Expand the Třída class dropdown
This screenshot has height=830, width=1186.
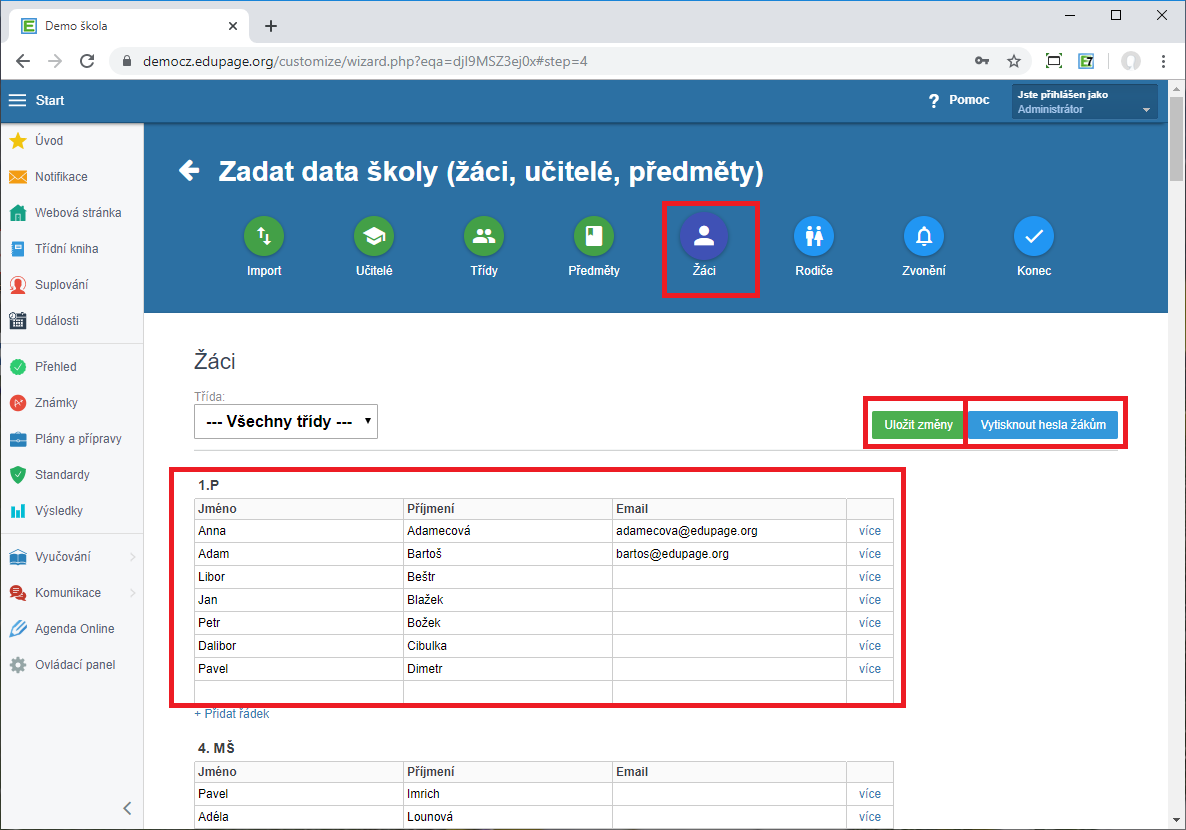click(286, 422)
